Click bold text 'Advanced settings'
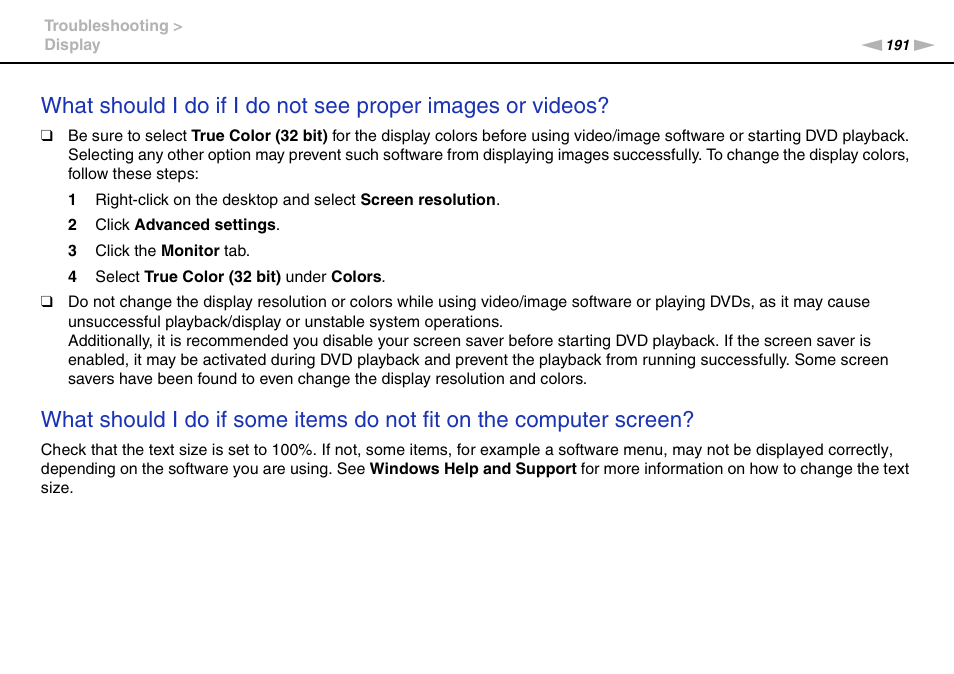This screenshot has width=954, height=674. 205,225
